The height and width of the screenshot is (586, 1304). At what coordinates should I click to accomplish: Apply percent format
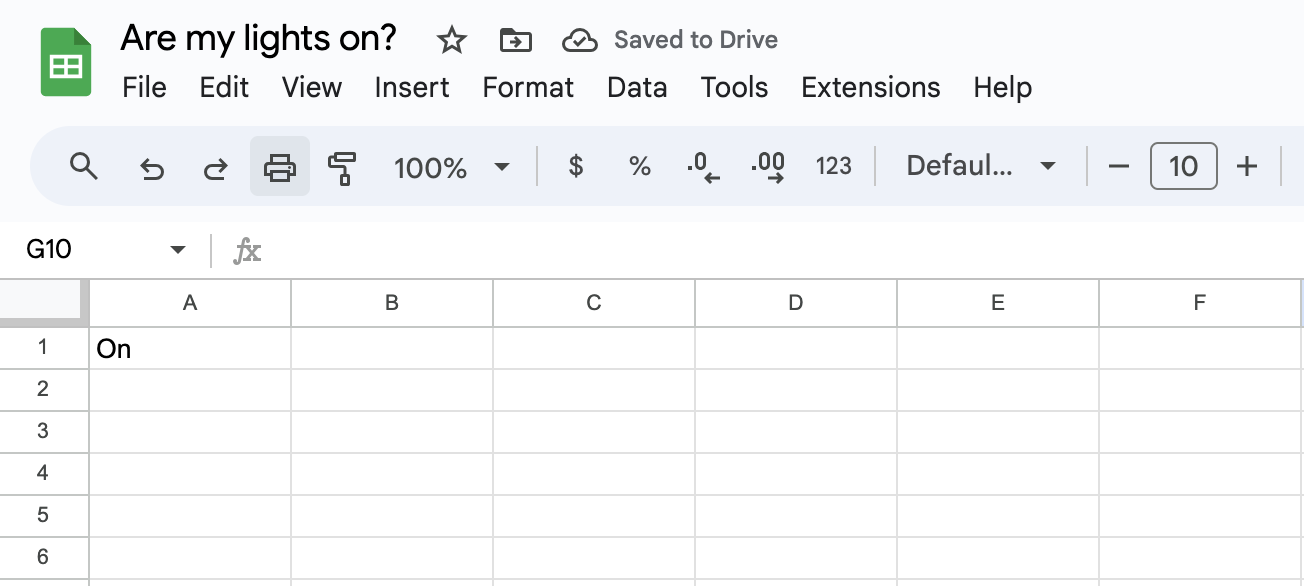(x=640, y=167)
